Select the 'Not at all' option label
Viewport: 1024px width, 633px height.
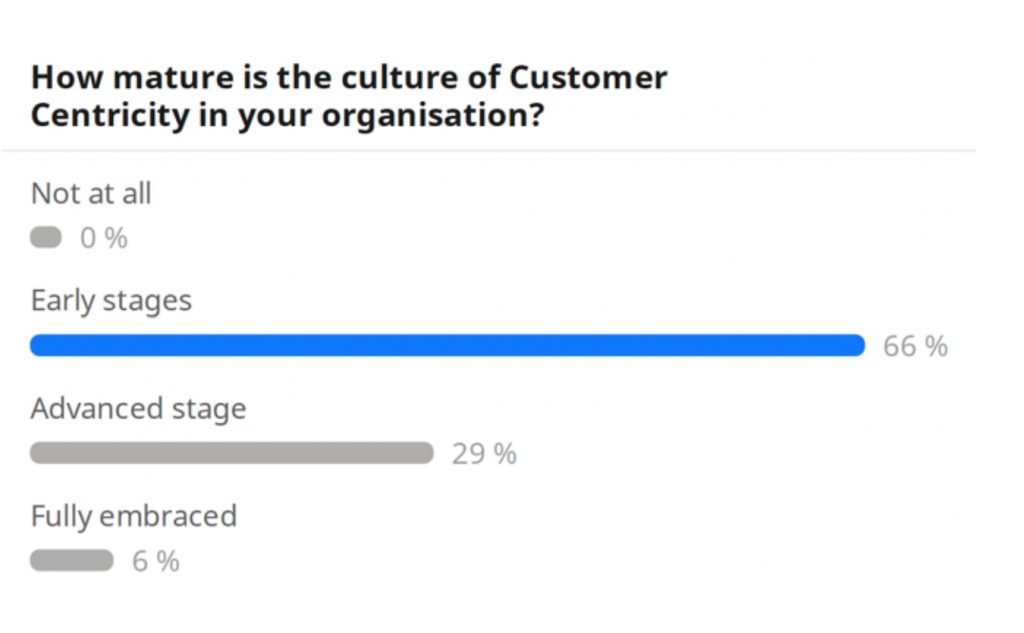point(91,193)
